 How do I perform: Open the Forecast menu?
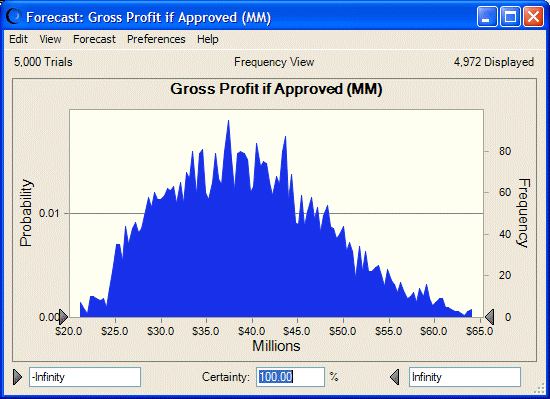tap(94, 39)
